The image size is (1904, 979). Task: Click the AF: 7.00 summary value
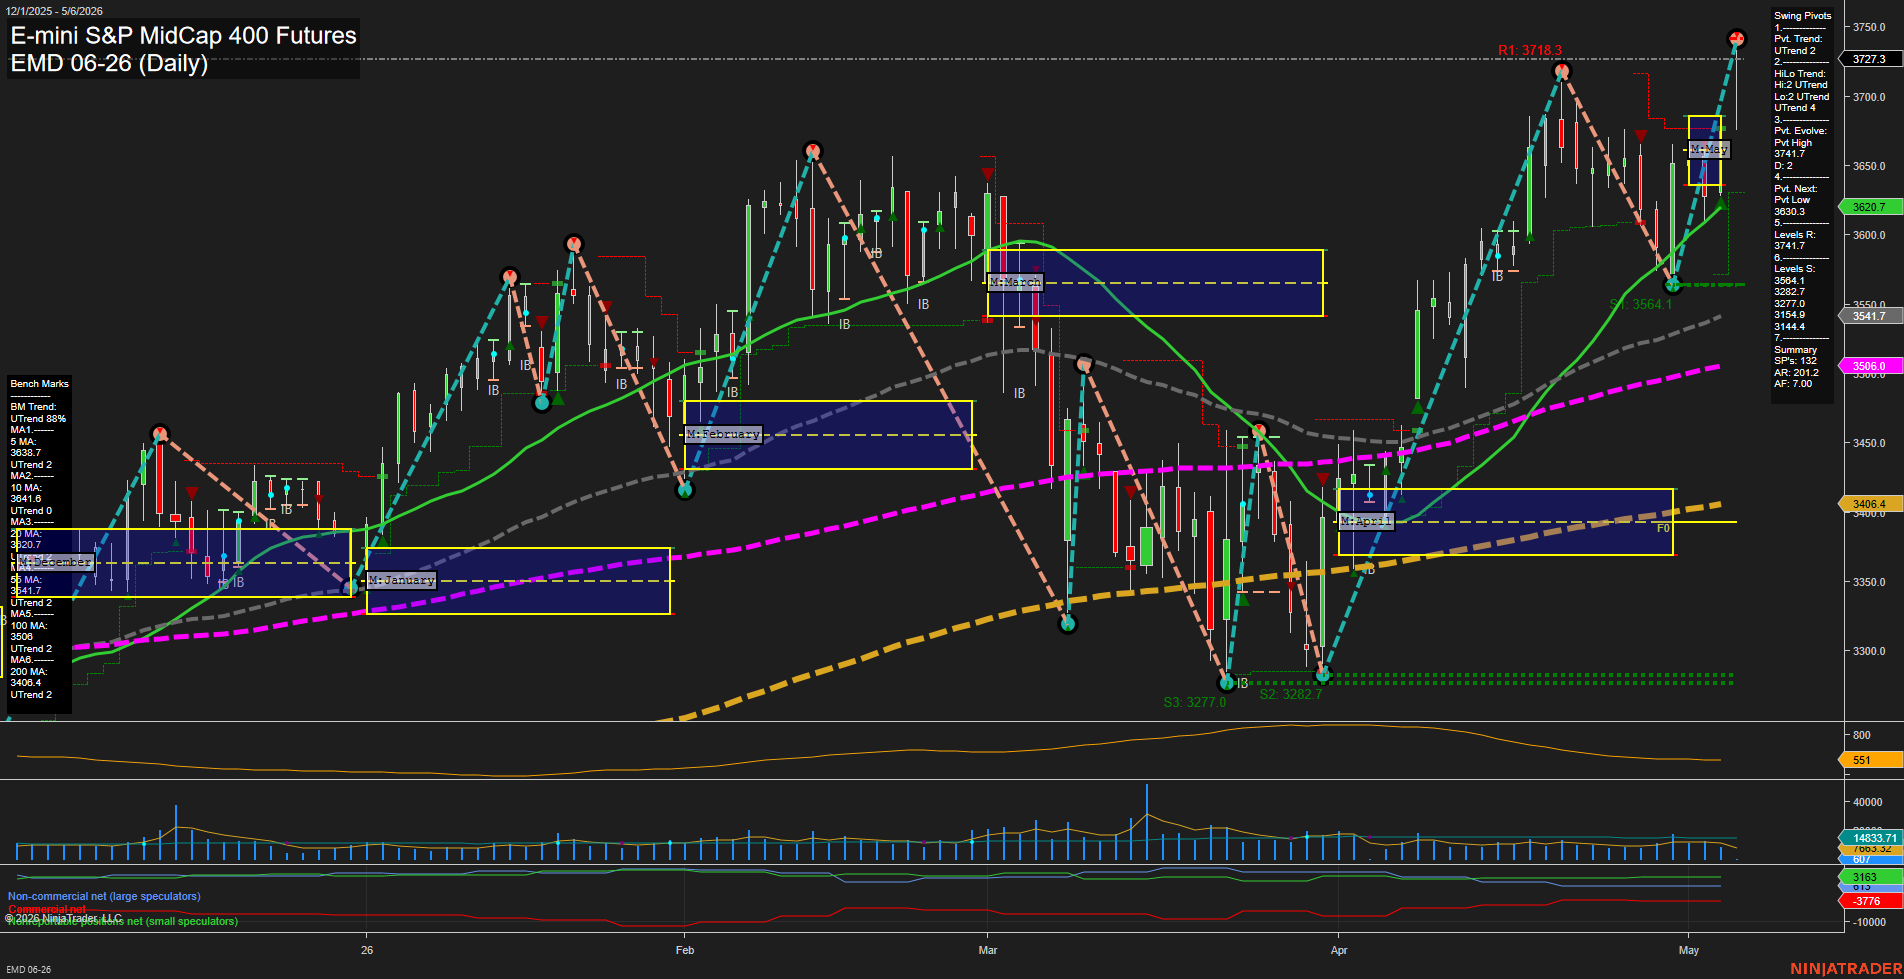[1793, 384]
